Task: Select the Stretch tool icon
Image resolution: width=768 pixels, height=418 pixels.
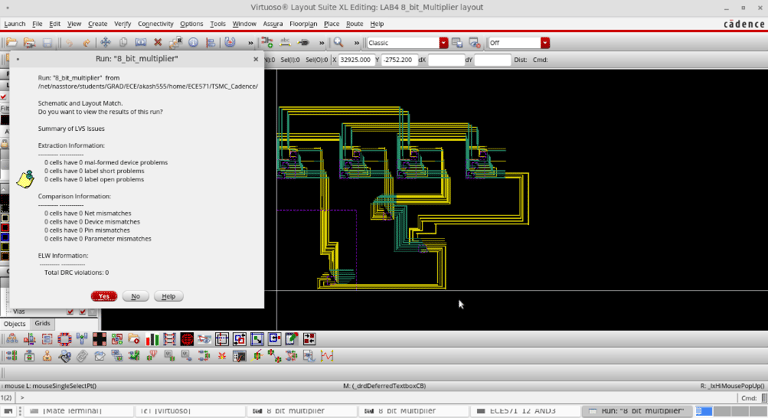Action: [x=141, y=43]
